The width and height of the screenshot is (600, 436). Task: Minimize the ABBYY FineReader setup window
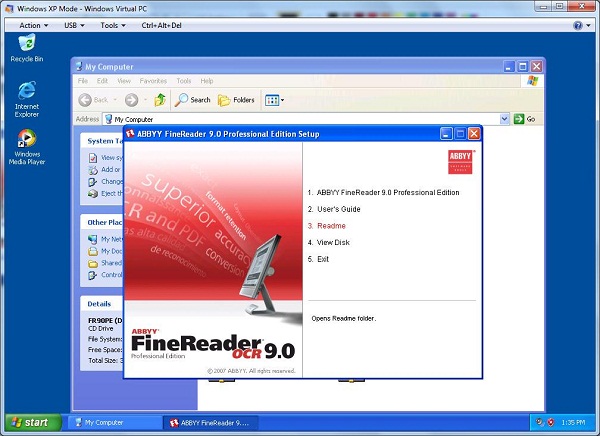tap(446, 134)
